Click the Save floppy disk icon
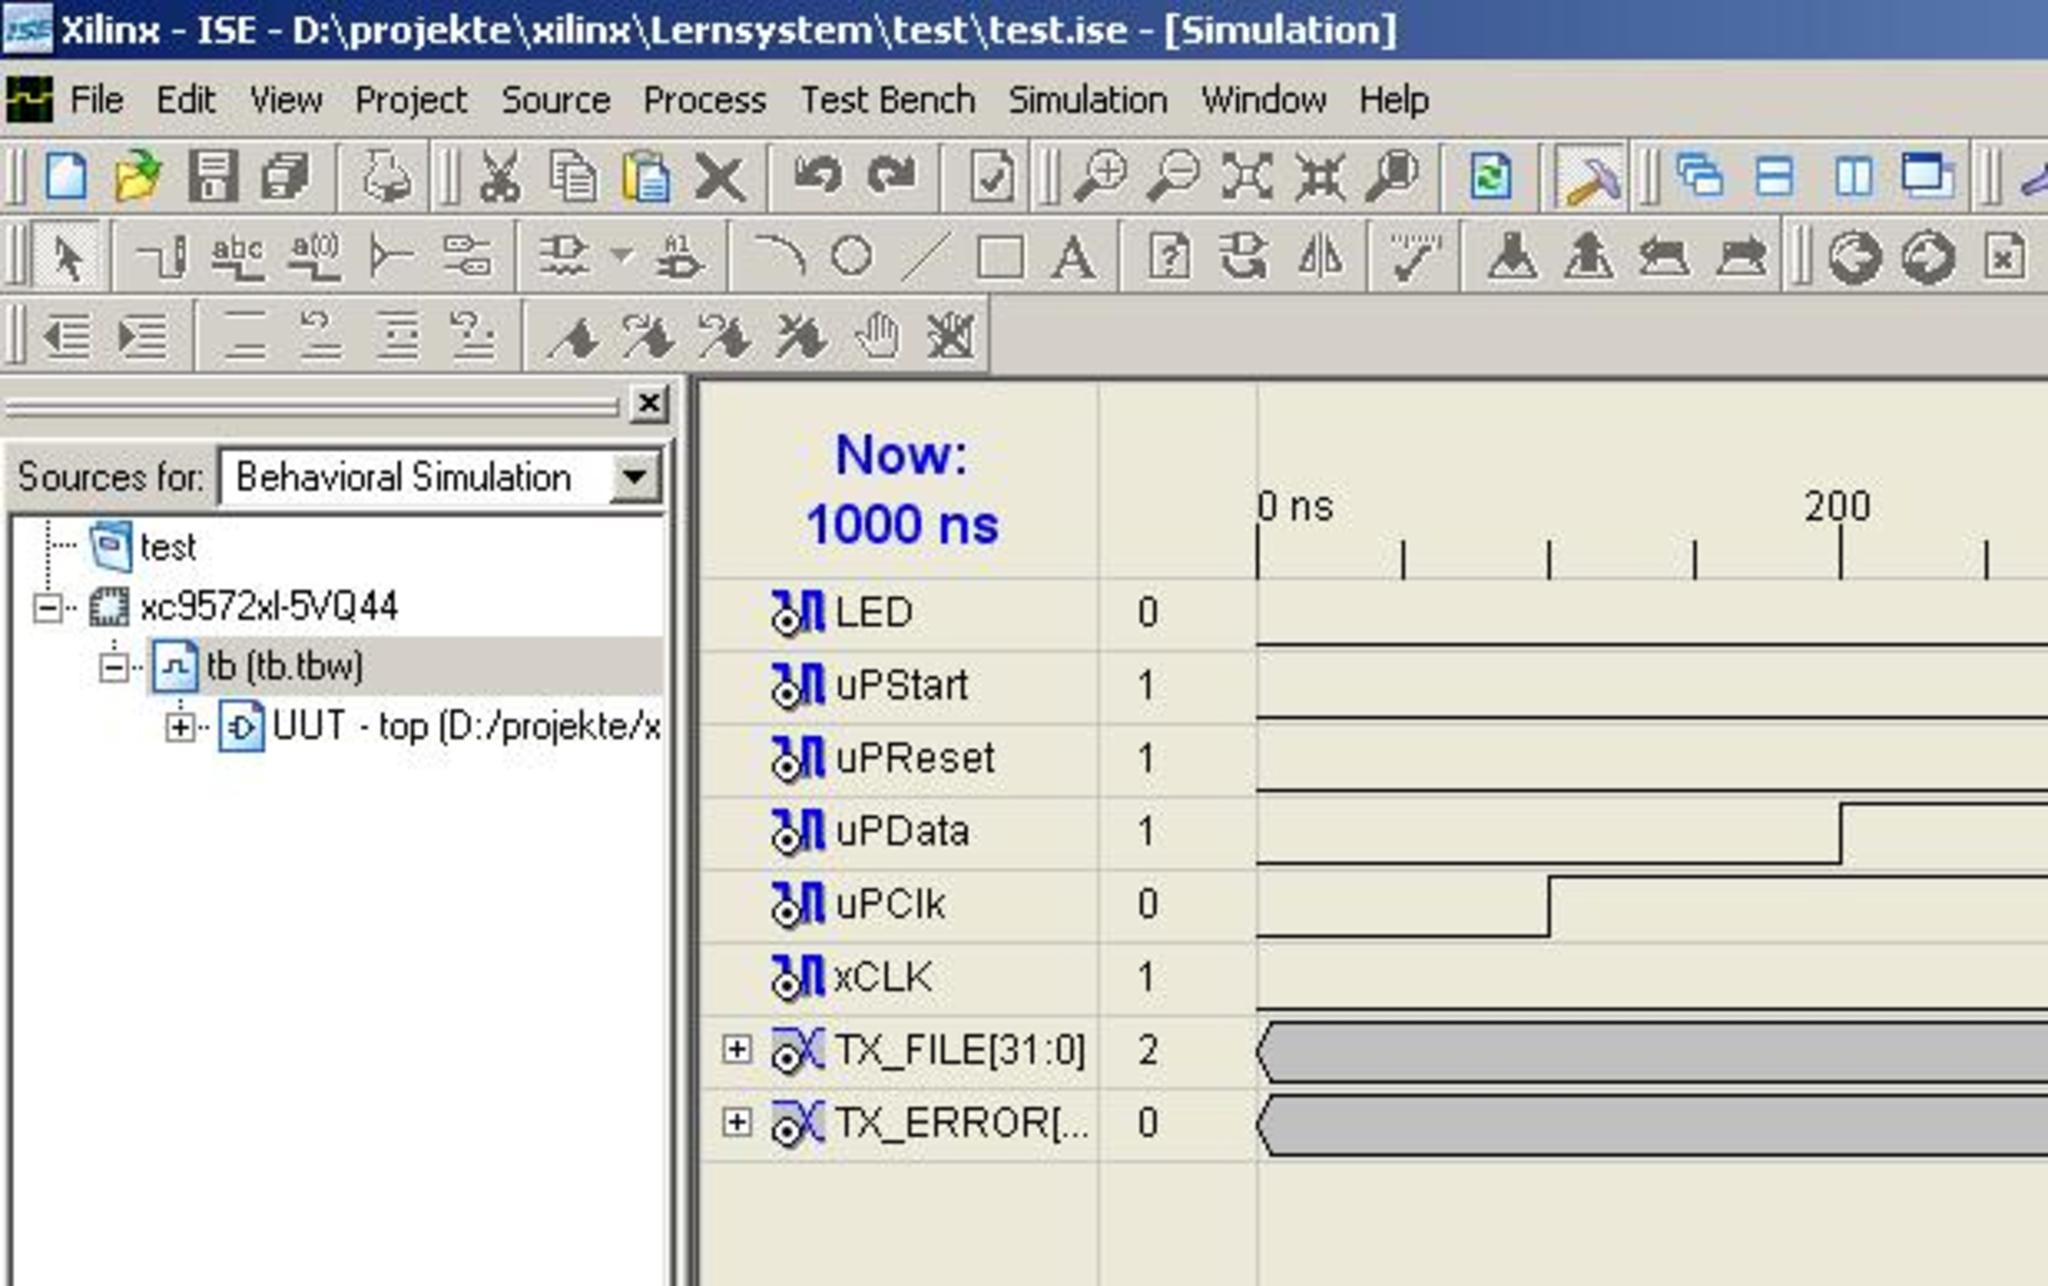 tap(212, 177)
